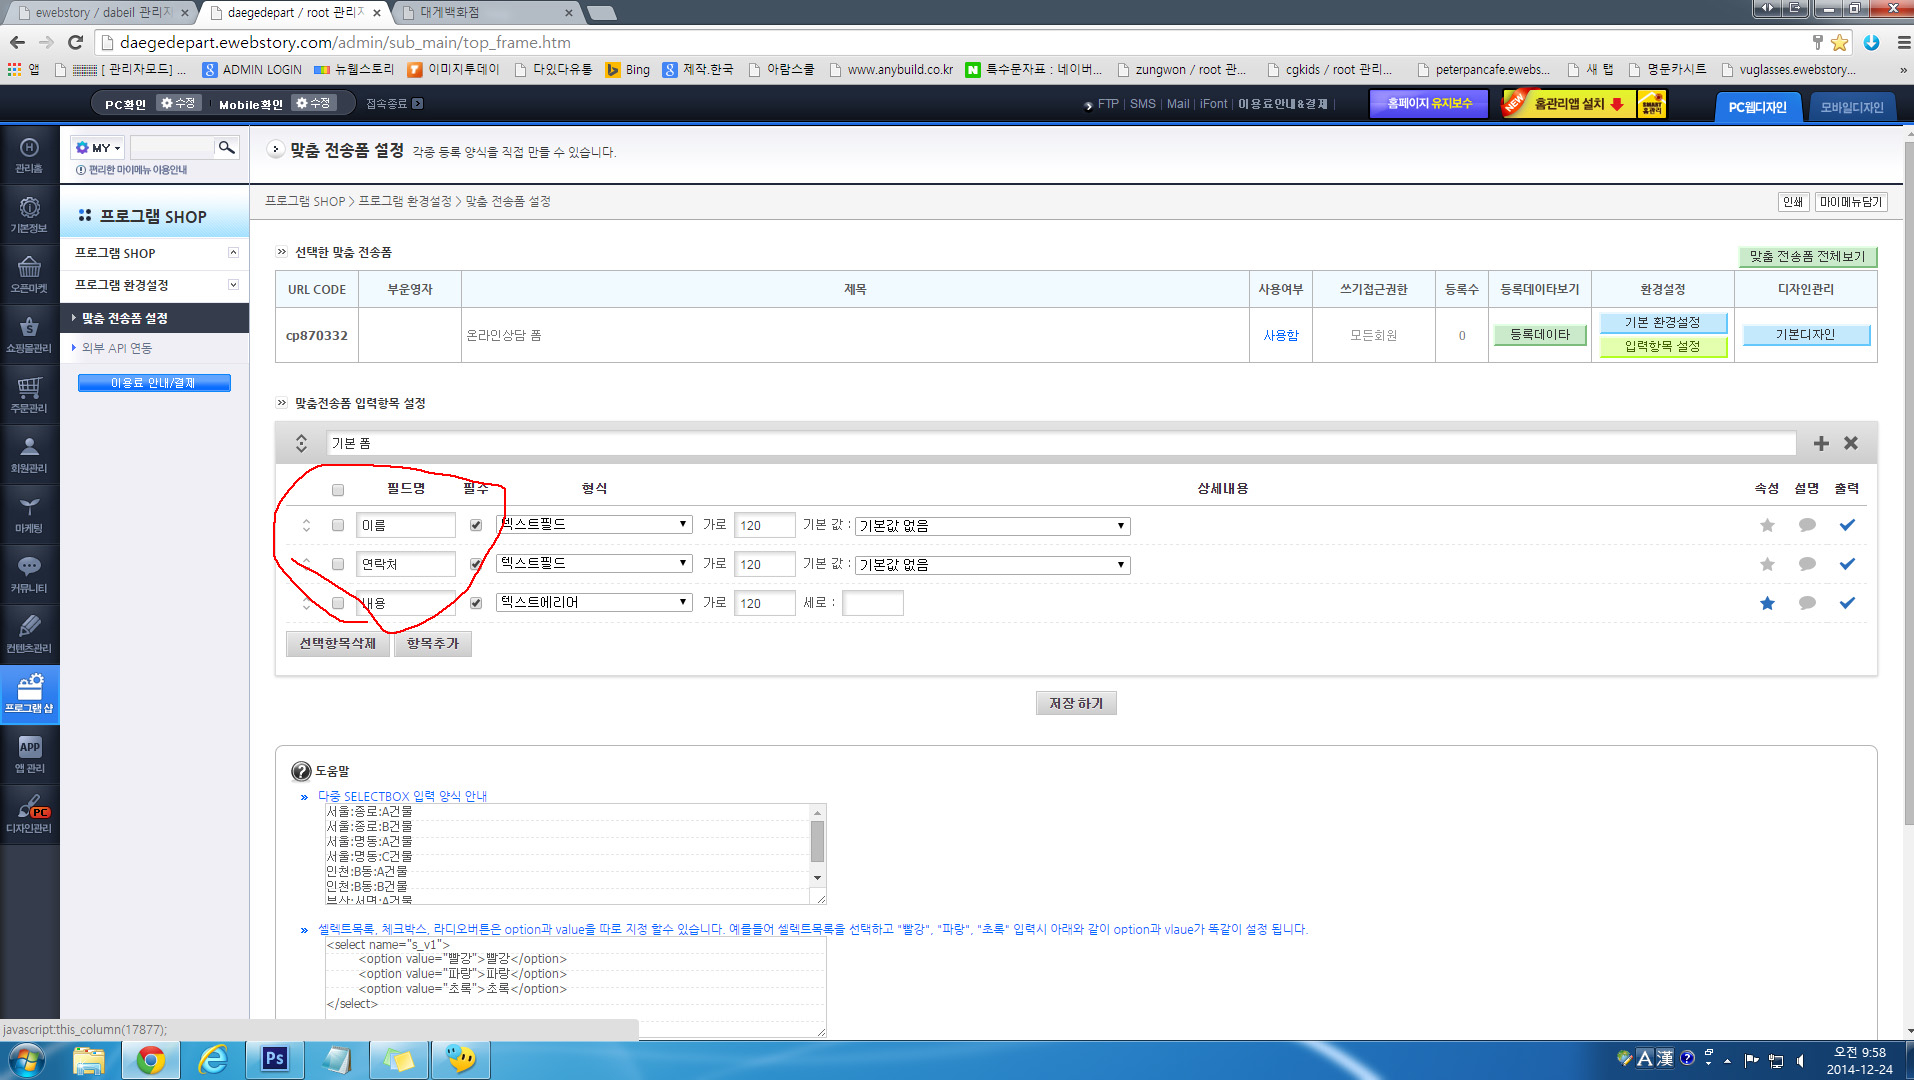This screenshot has height=1080, width=1914.
Task: Toggle the required checkbox for 이름 field
Action: click(x=476, y=525)
